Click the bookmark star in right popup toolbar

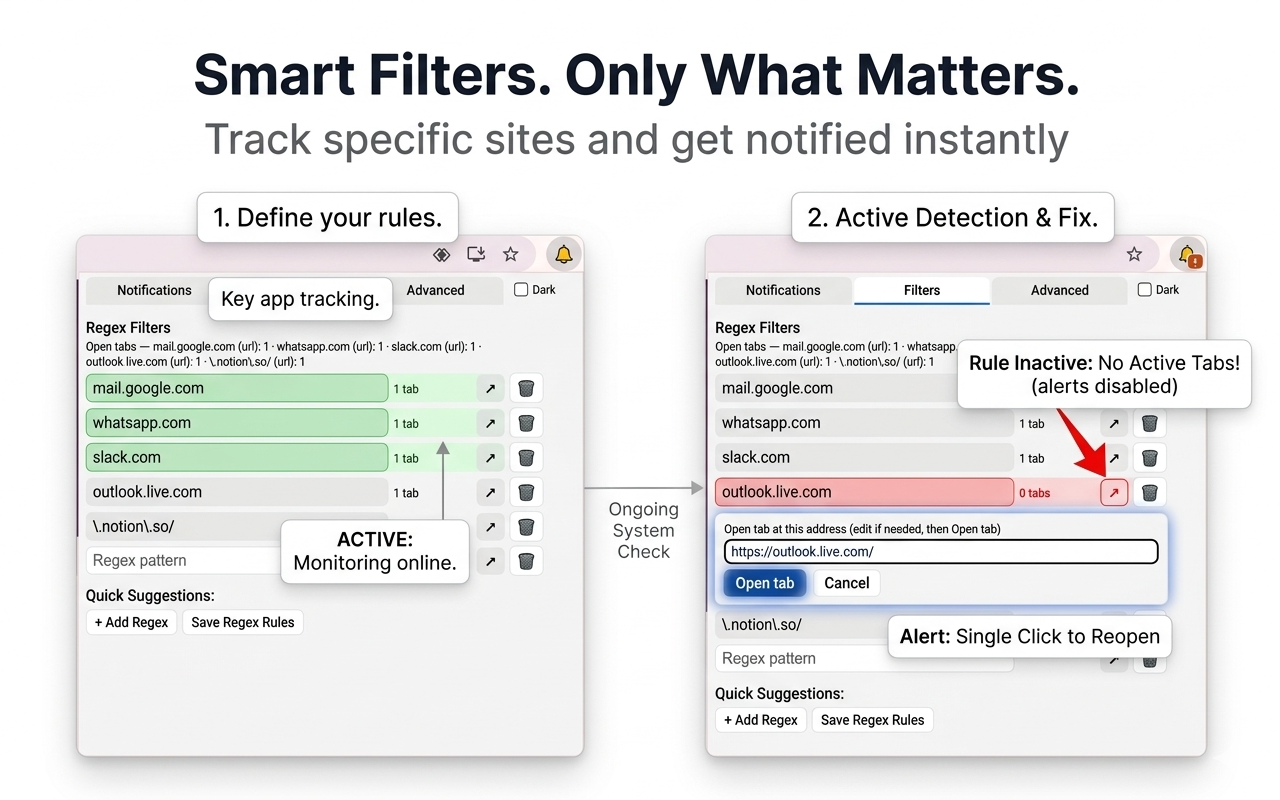[x=1134, y=255]
